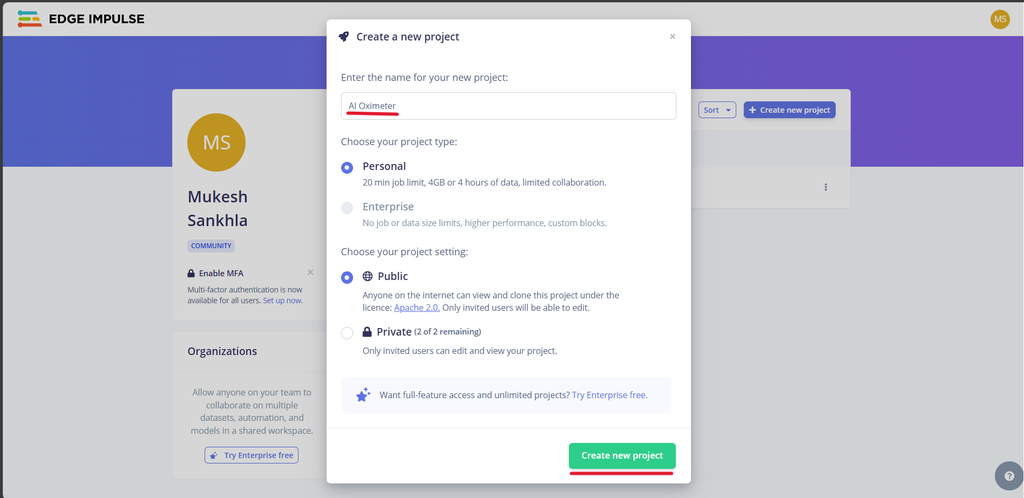Open the MS user avatar menu

point(1000,19)
